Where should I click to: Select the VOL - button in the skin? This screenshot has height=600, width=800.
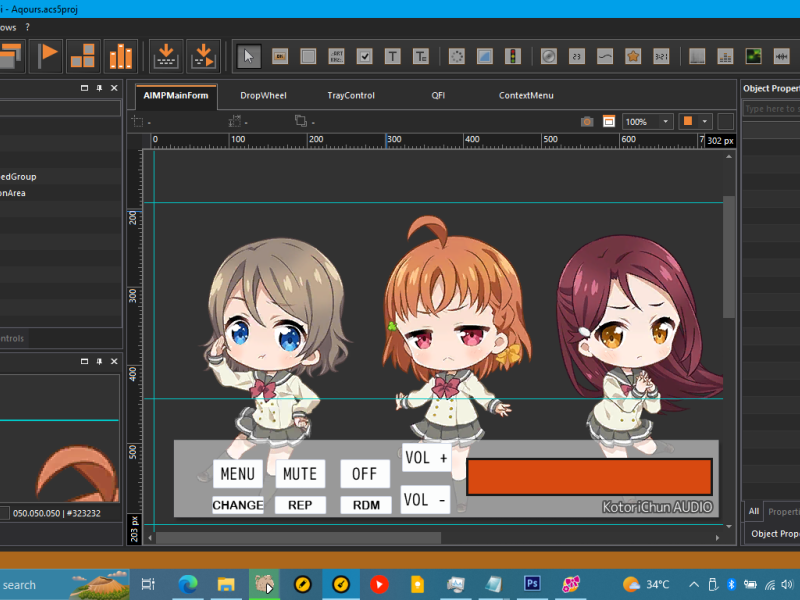(x=426, y=499)
